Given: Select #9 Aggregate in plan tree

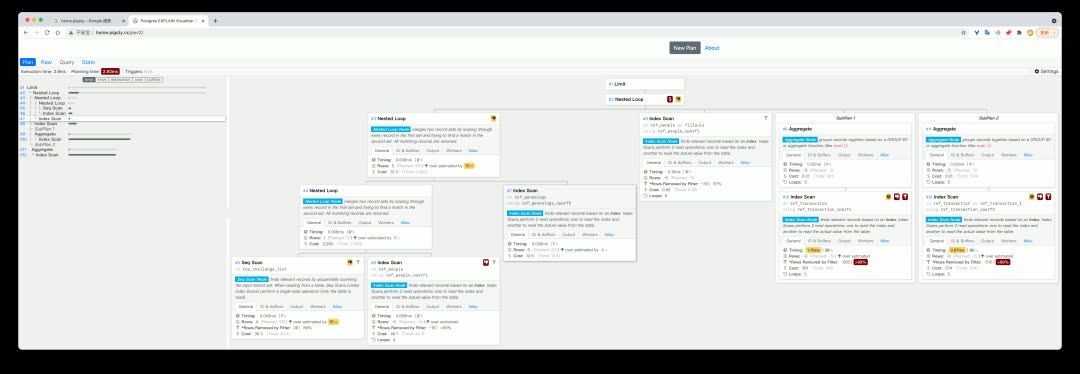Looking at the screenshot, I should pyautogui.click(x=45, y=134).
